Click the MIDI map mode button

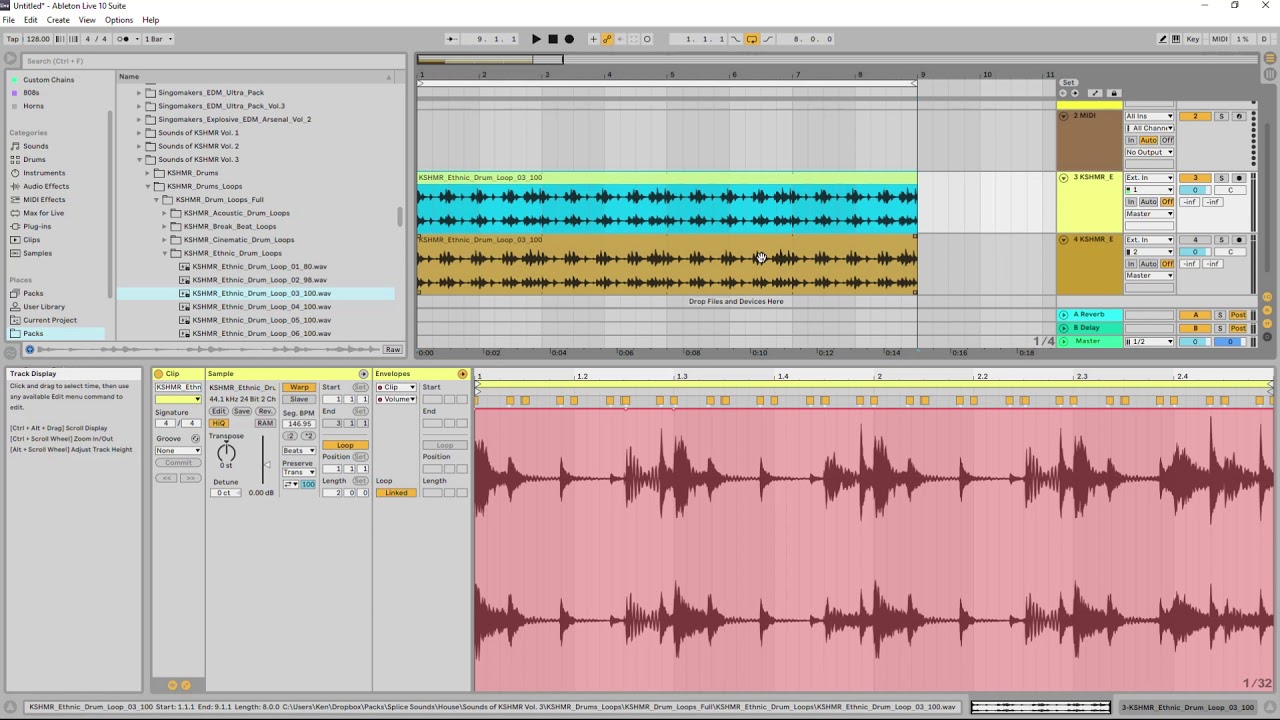[1220, 39]
